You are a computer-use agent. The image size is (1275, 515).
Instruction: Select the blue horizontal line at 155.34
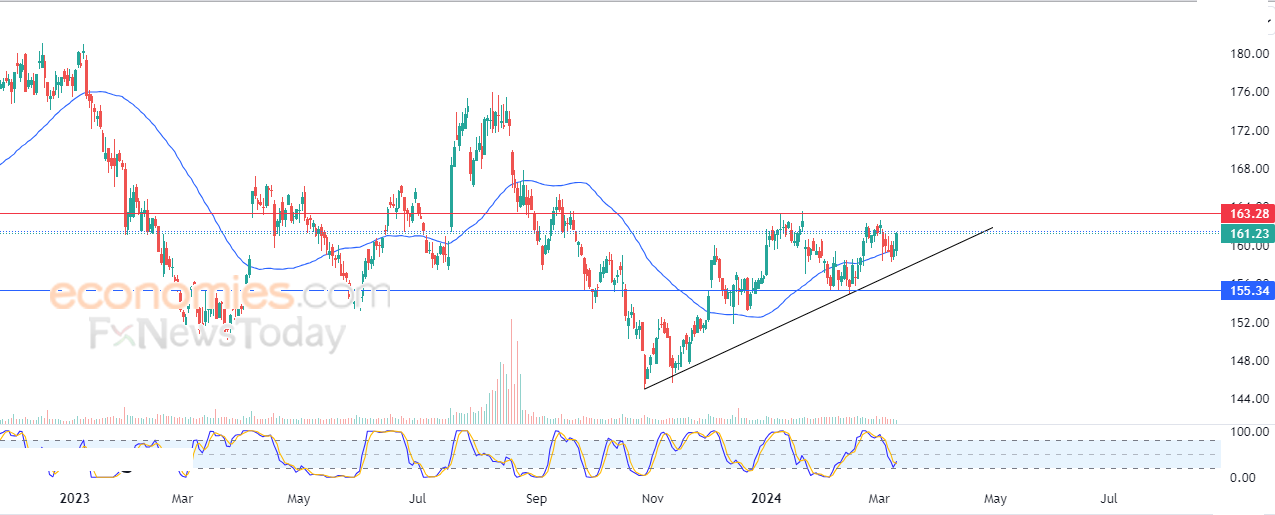tap(610, 291)
